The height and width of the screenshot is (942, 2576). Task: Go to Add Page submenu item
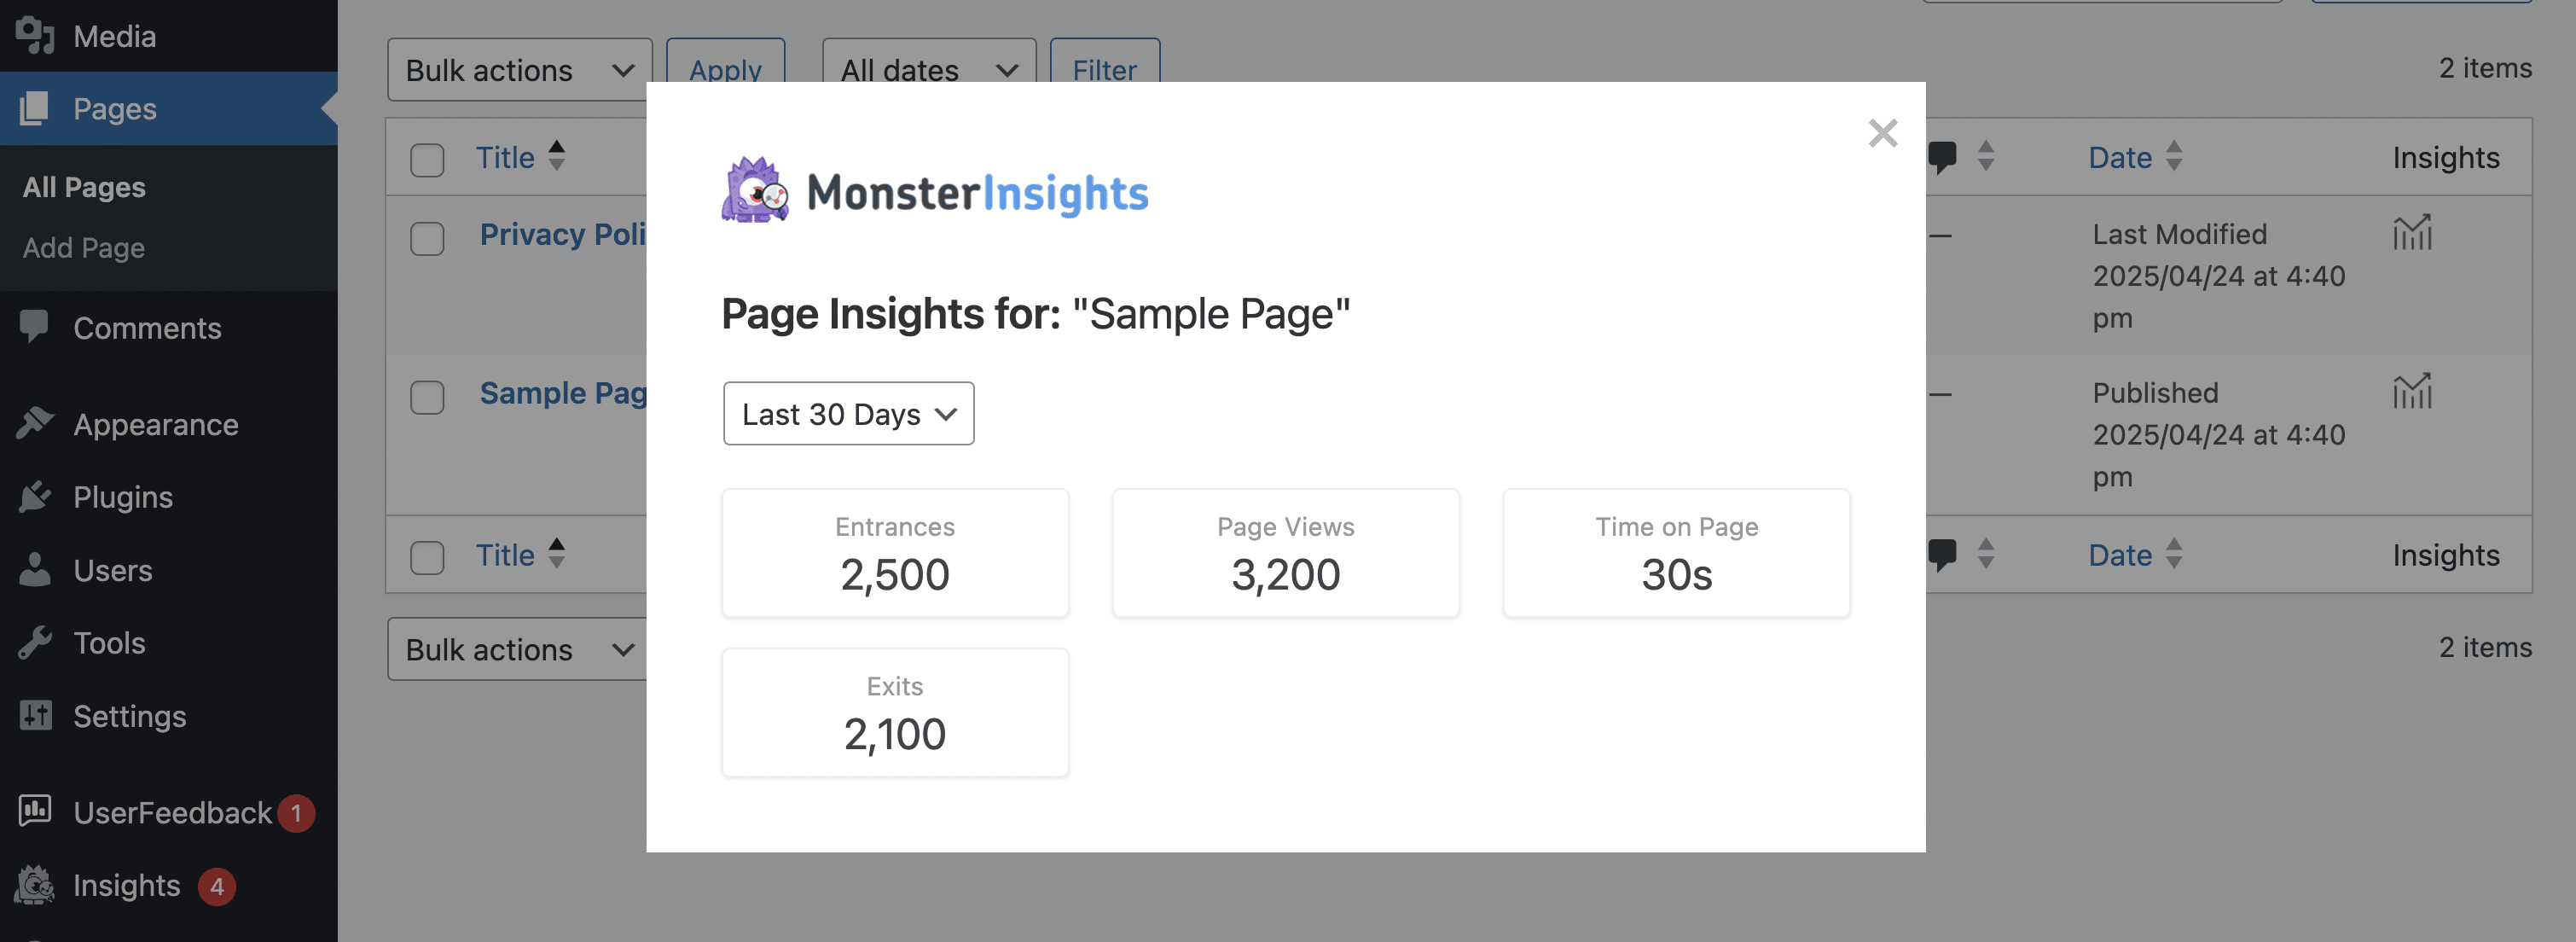(x=84, y=248)
